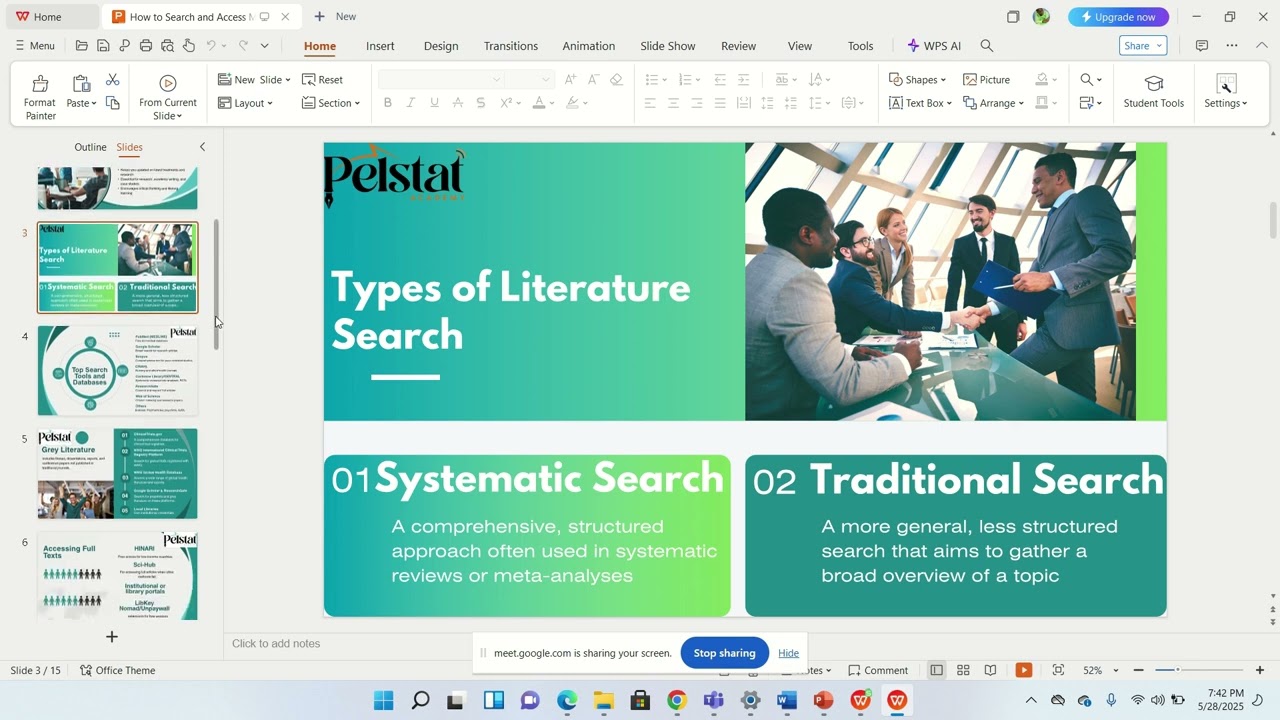Click the search magnifier next to WPS AI
Image resolution: width=1280 pixels, height=720 pixels.
[987, 46]
